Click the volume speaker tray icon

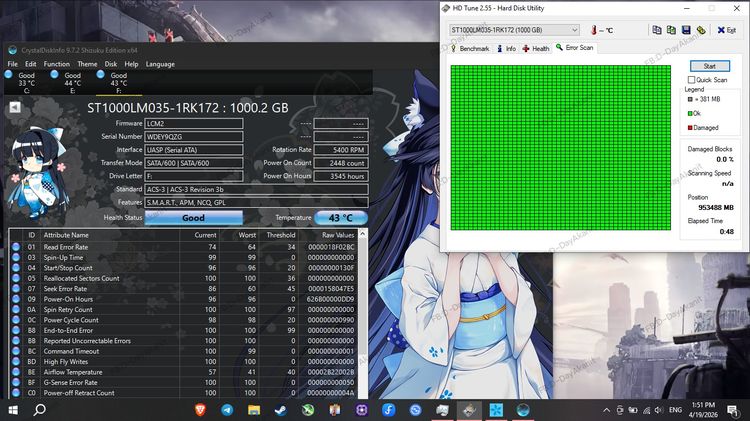click(659, 410)
